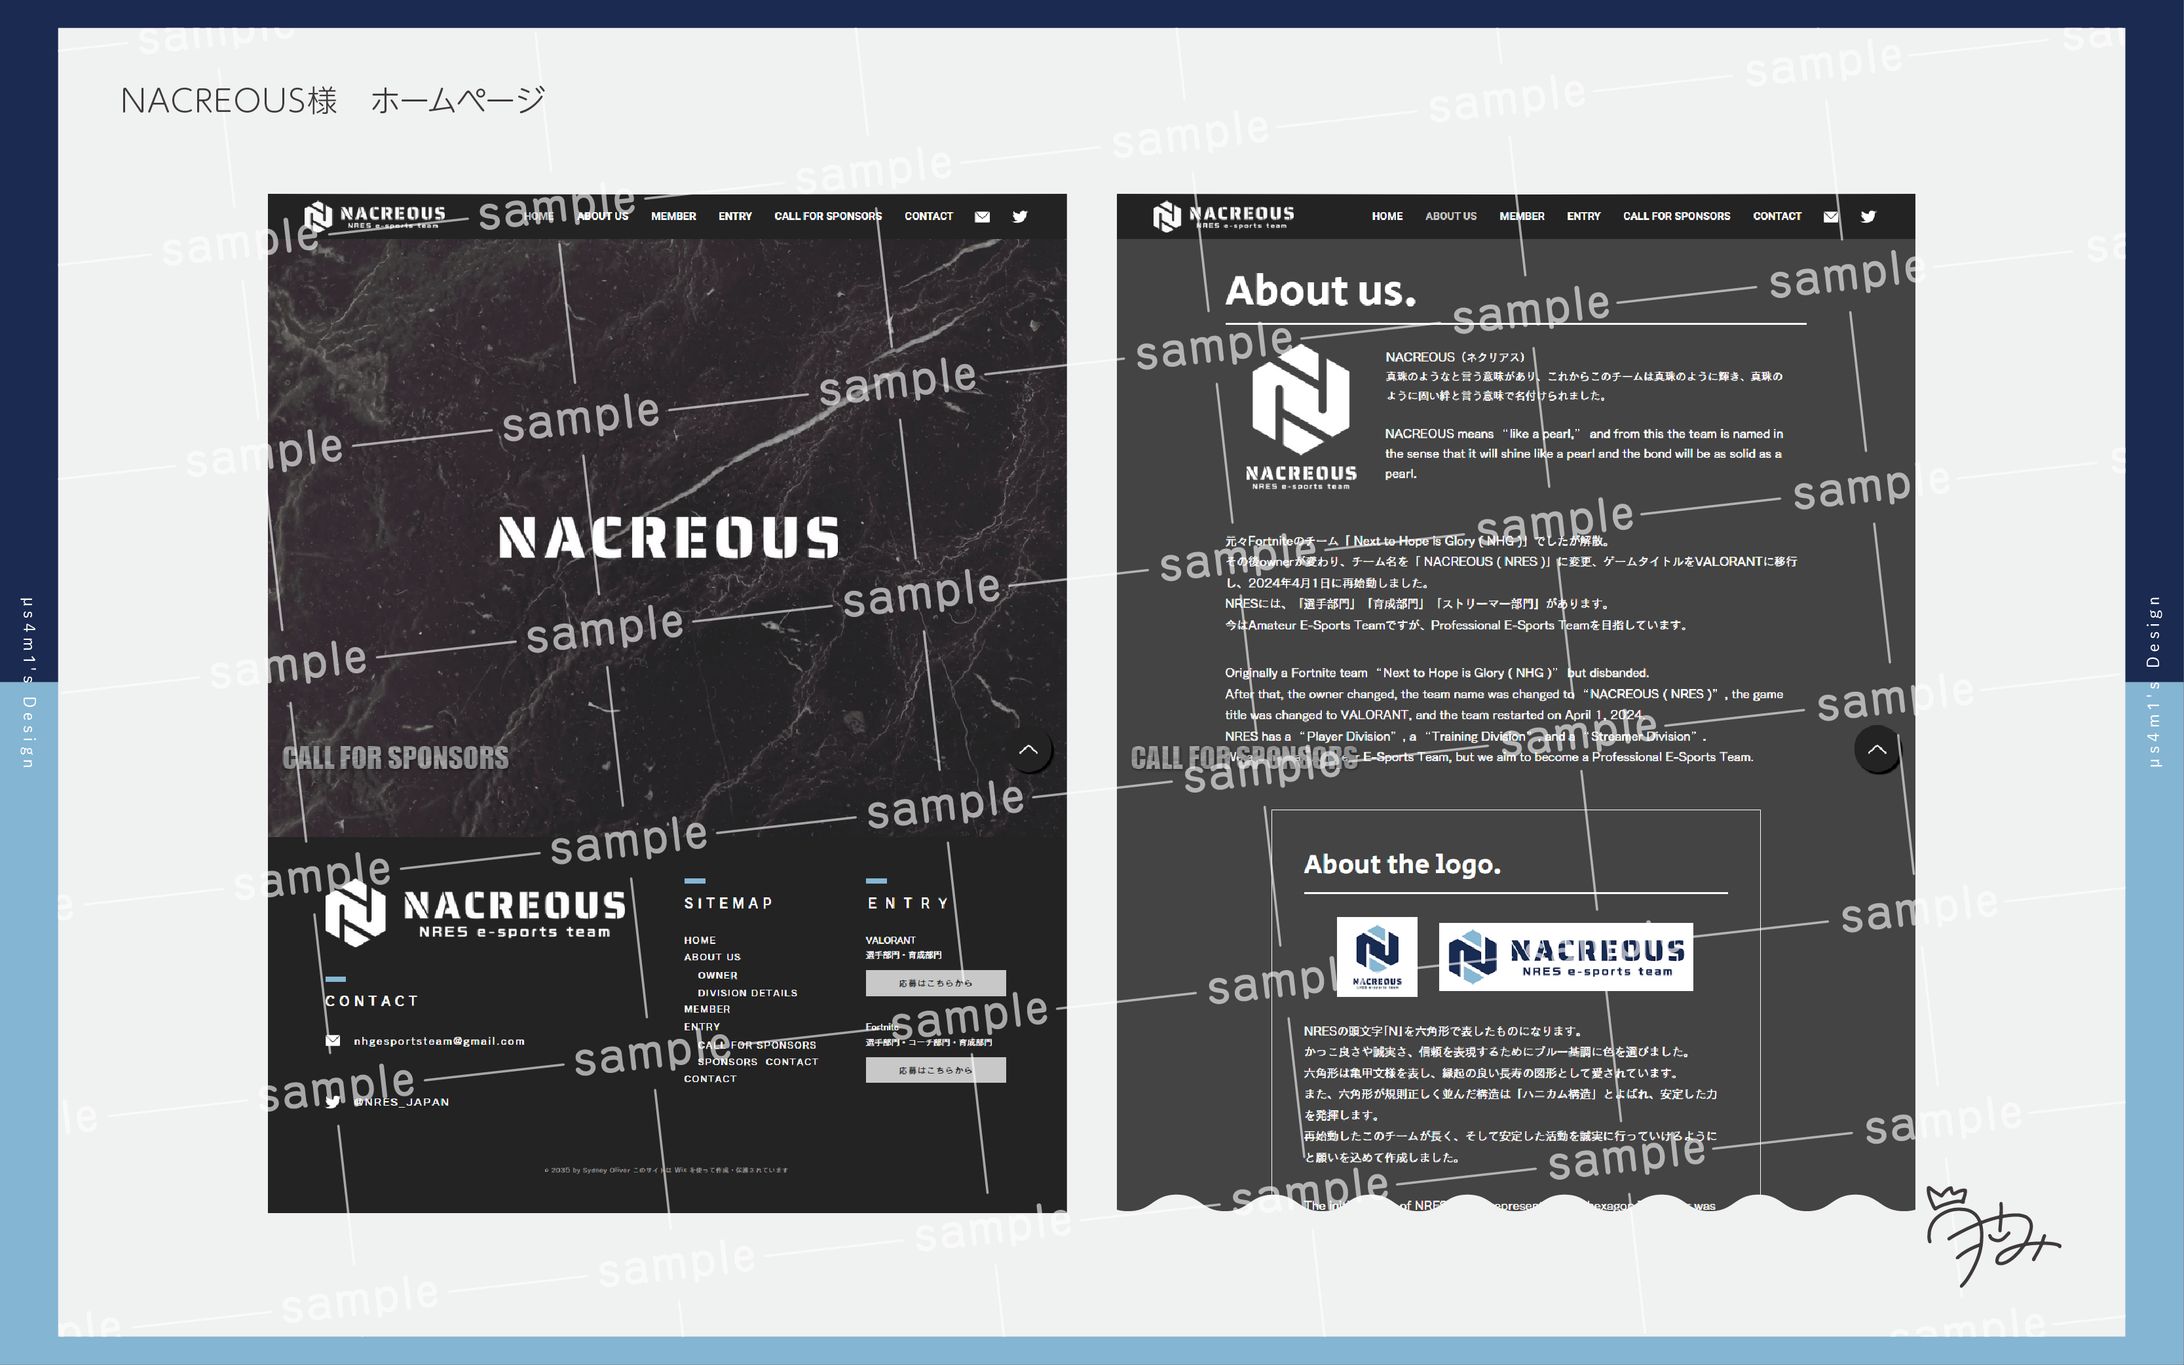
Task: Click the VALORANT 応募はこちらから entry button
Action: [935, 983]
